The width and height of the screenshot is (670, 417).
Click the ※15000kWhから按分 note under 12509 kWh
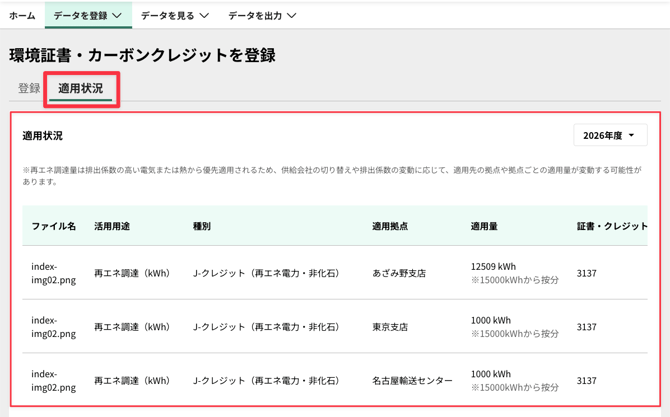515,280
